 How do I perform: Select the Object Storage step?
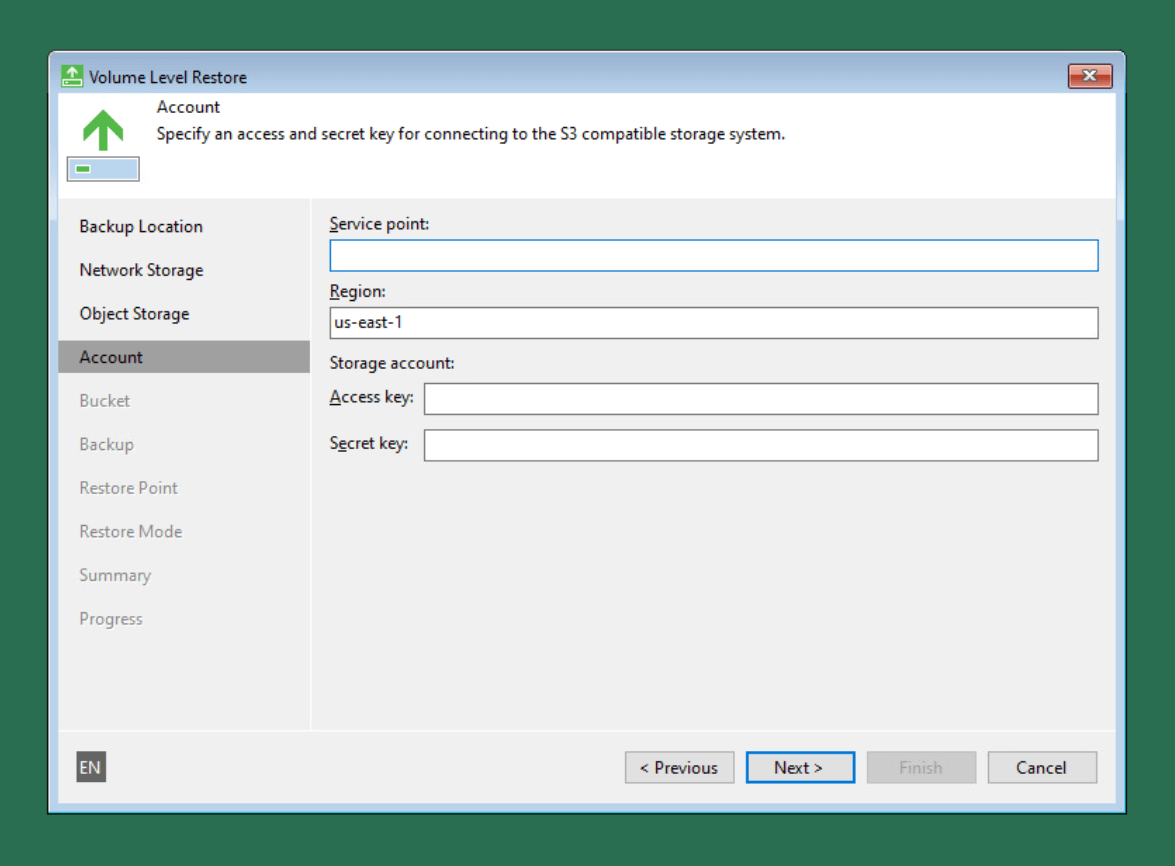pos(134,314)
